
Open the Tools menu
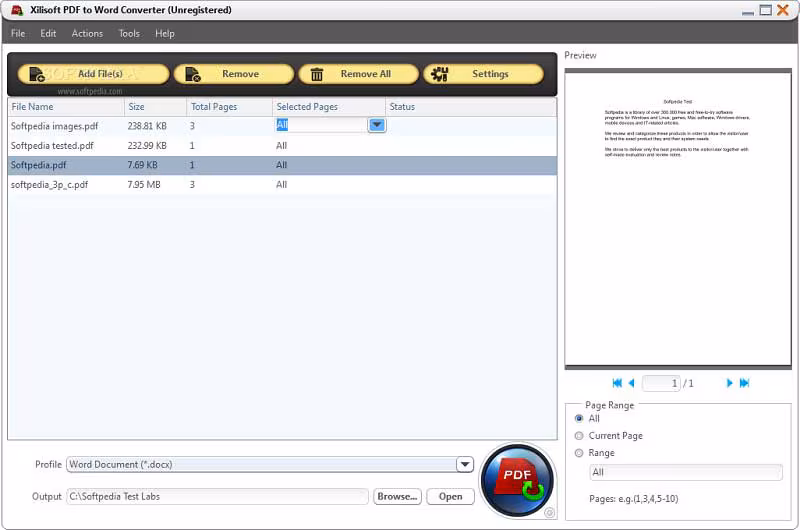[129, 34]
